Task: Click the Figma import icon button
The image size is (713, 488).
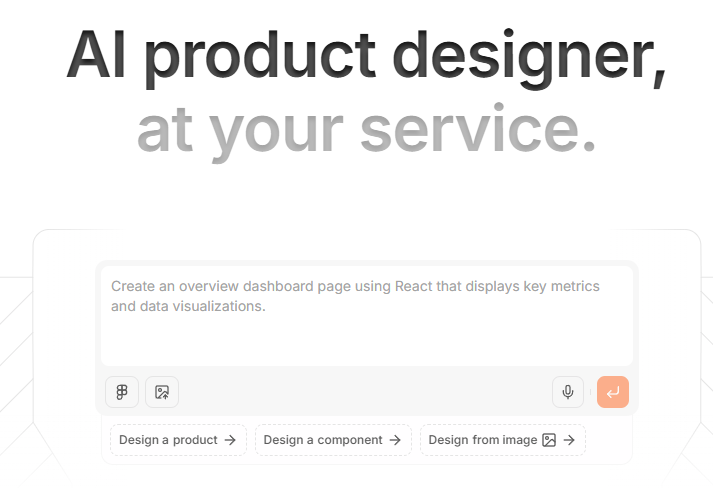Action: point(122,392)
